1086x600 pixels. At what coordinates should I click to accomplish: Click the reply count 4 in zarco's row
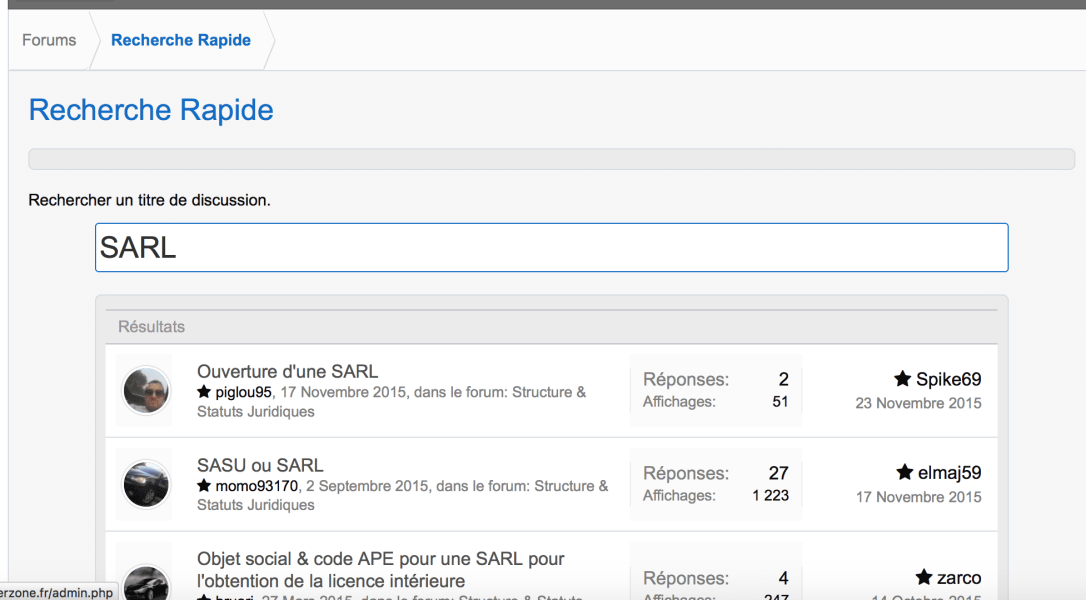pos(783,578)
